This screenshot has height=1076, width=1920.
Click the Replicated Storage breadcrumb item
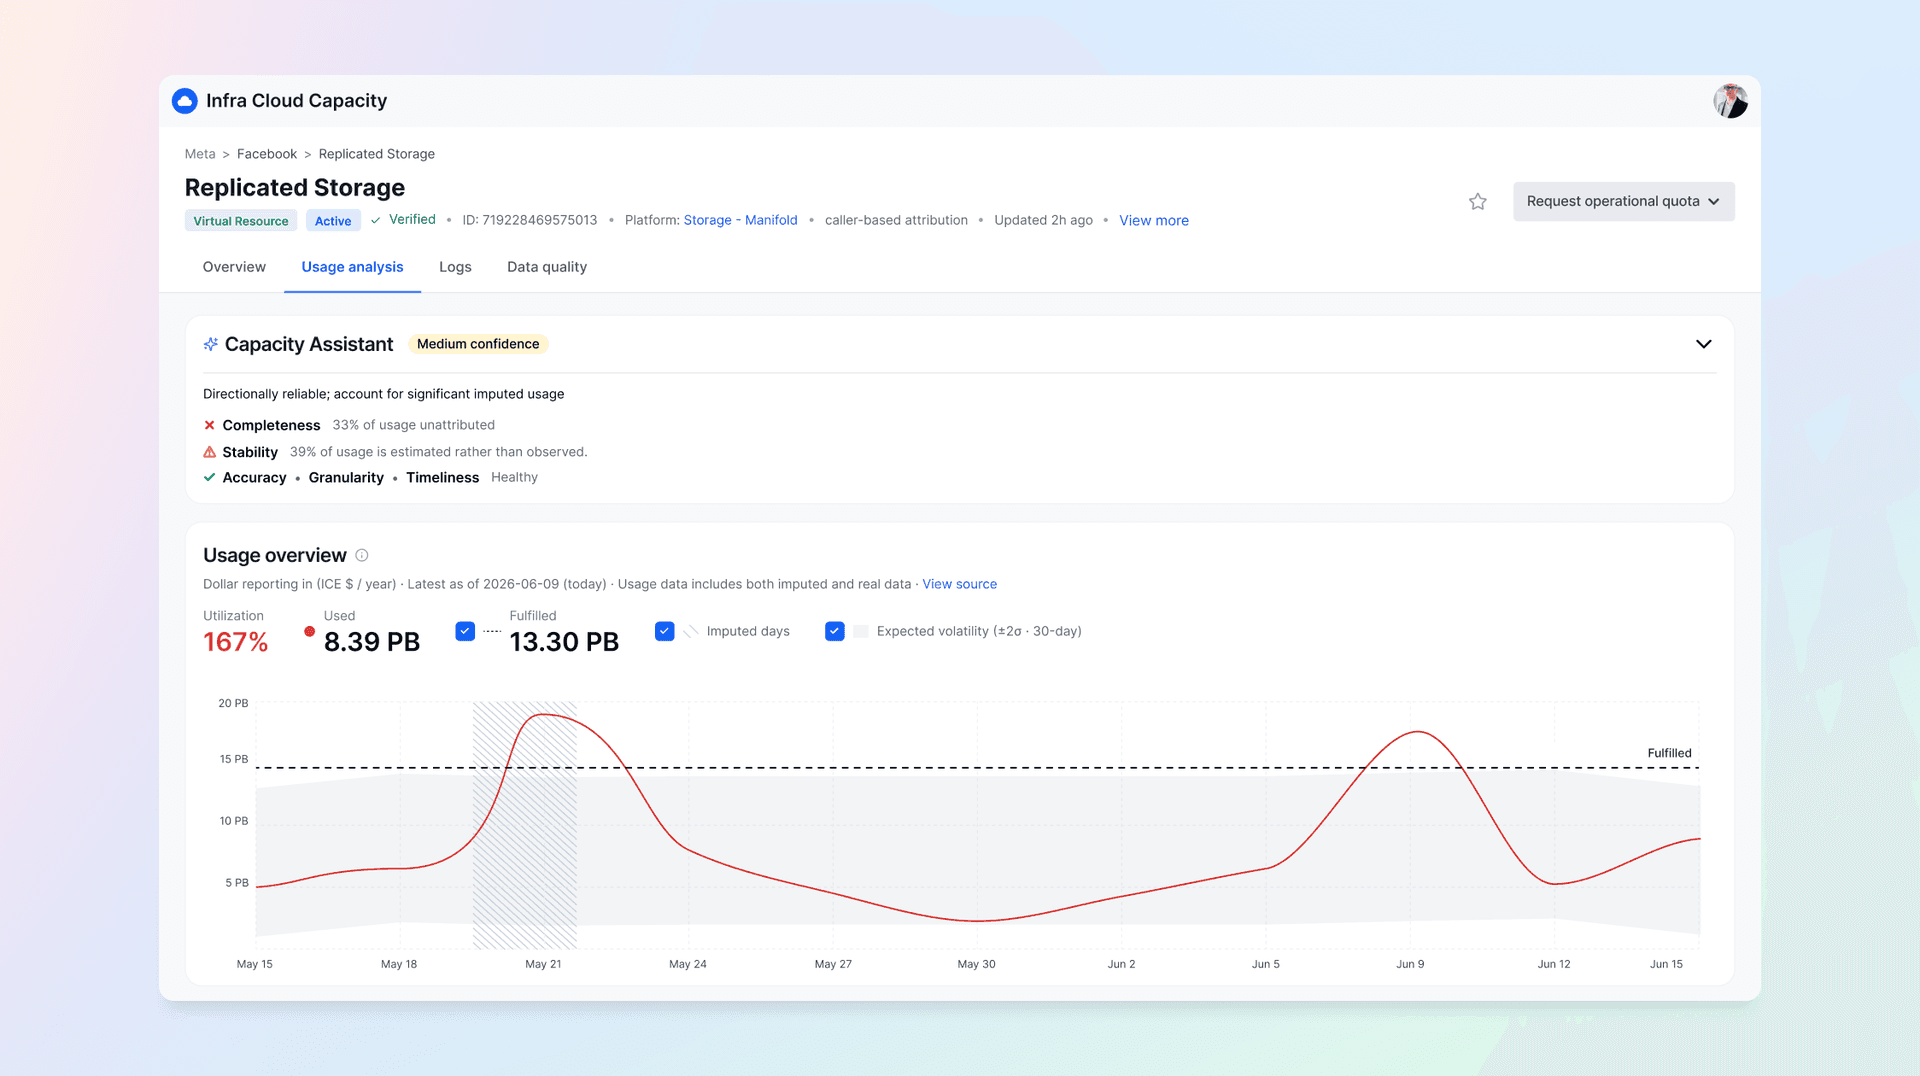pyautogui.click(x=377, y=154)
